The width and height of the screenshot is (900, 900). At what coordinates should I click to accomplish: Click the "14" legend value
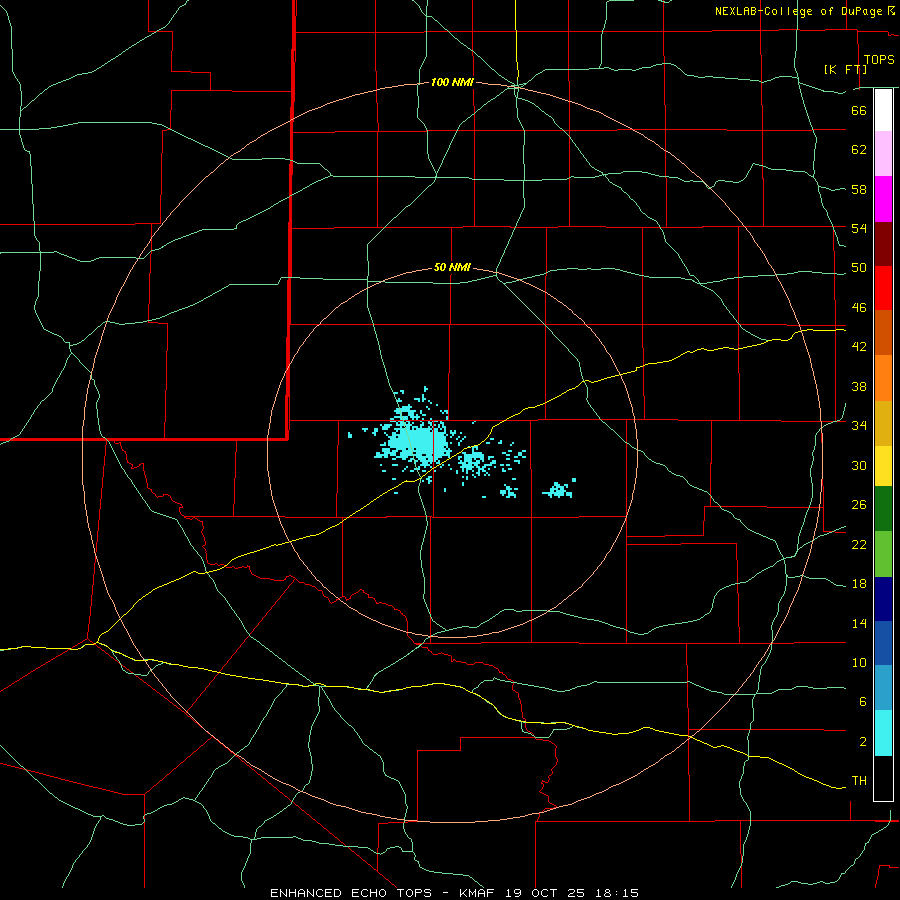click(x=859, y=623)
